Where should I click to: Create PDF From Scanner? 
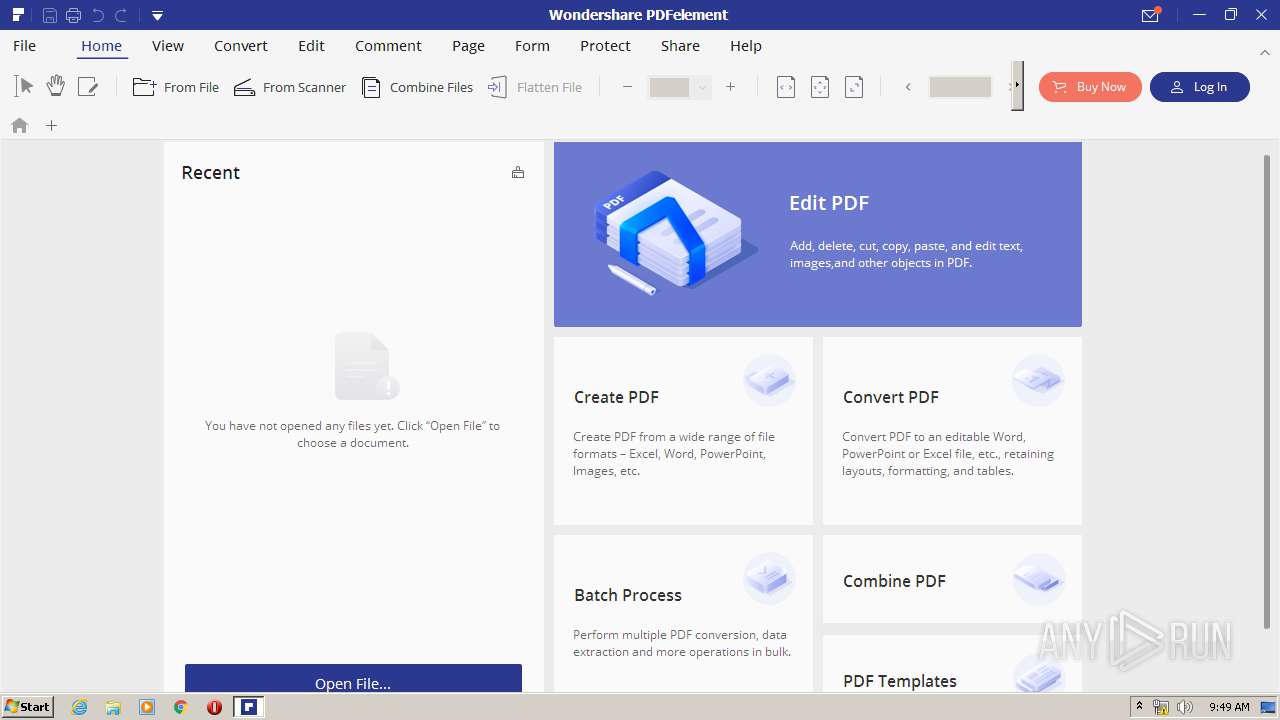tap(290, 87)
